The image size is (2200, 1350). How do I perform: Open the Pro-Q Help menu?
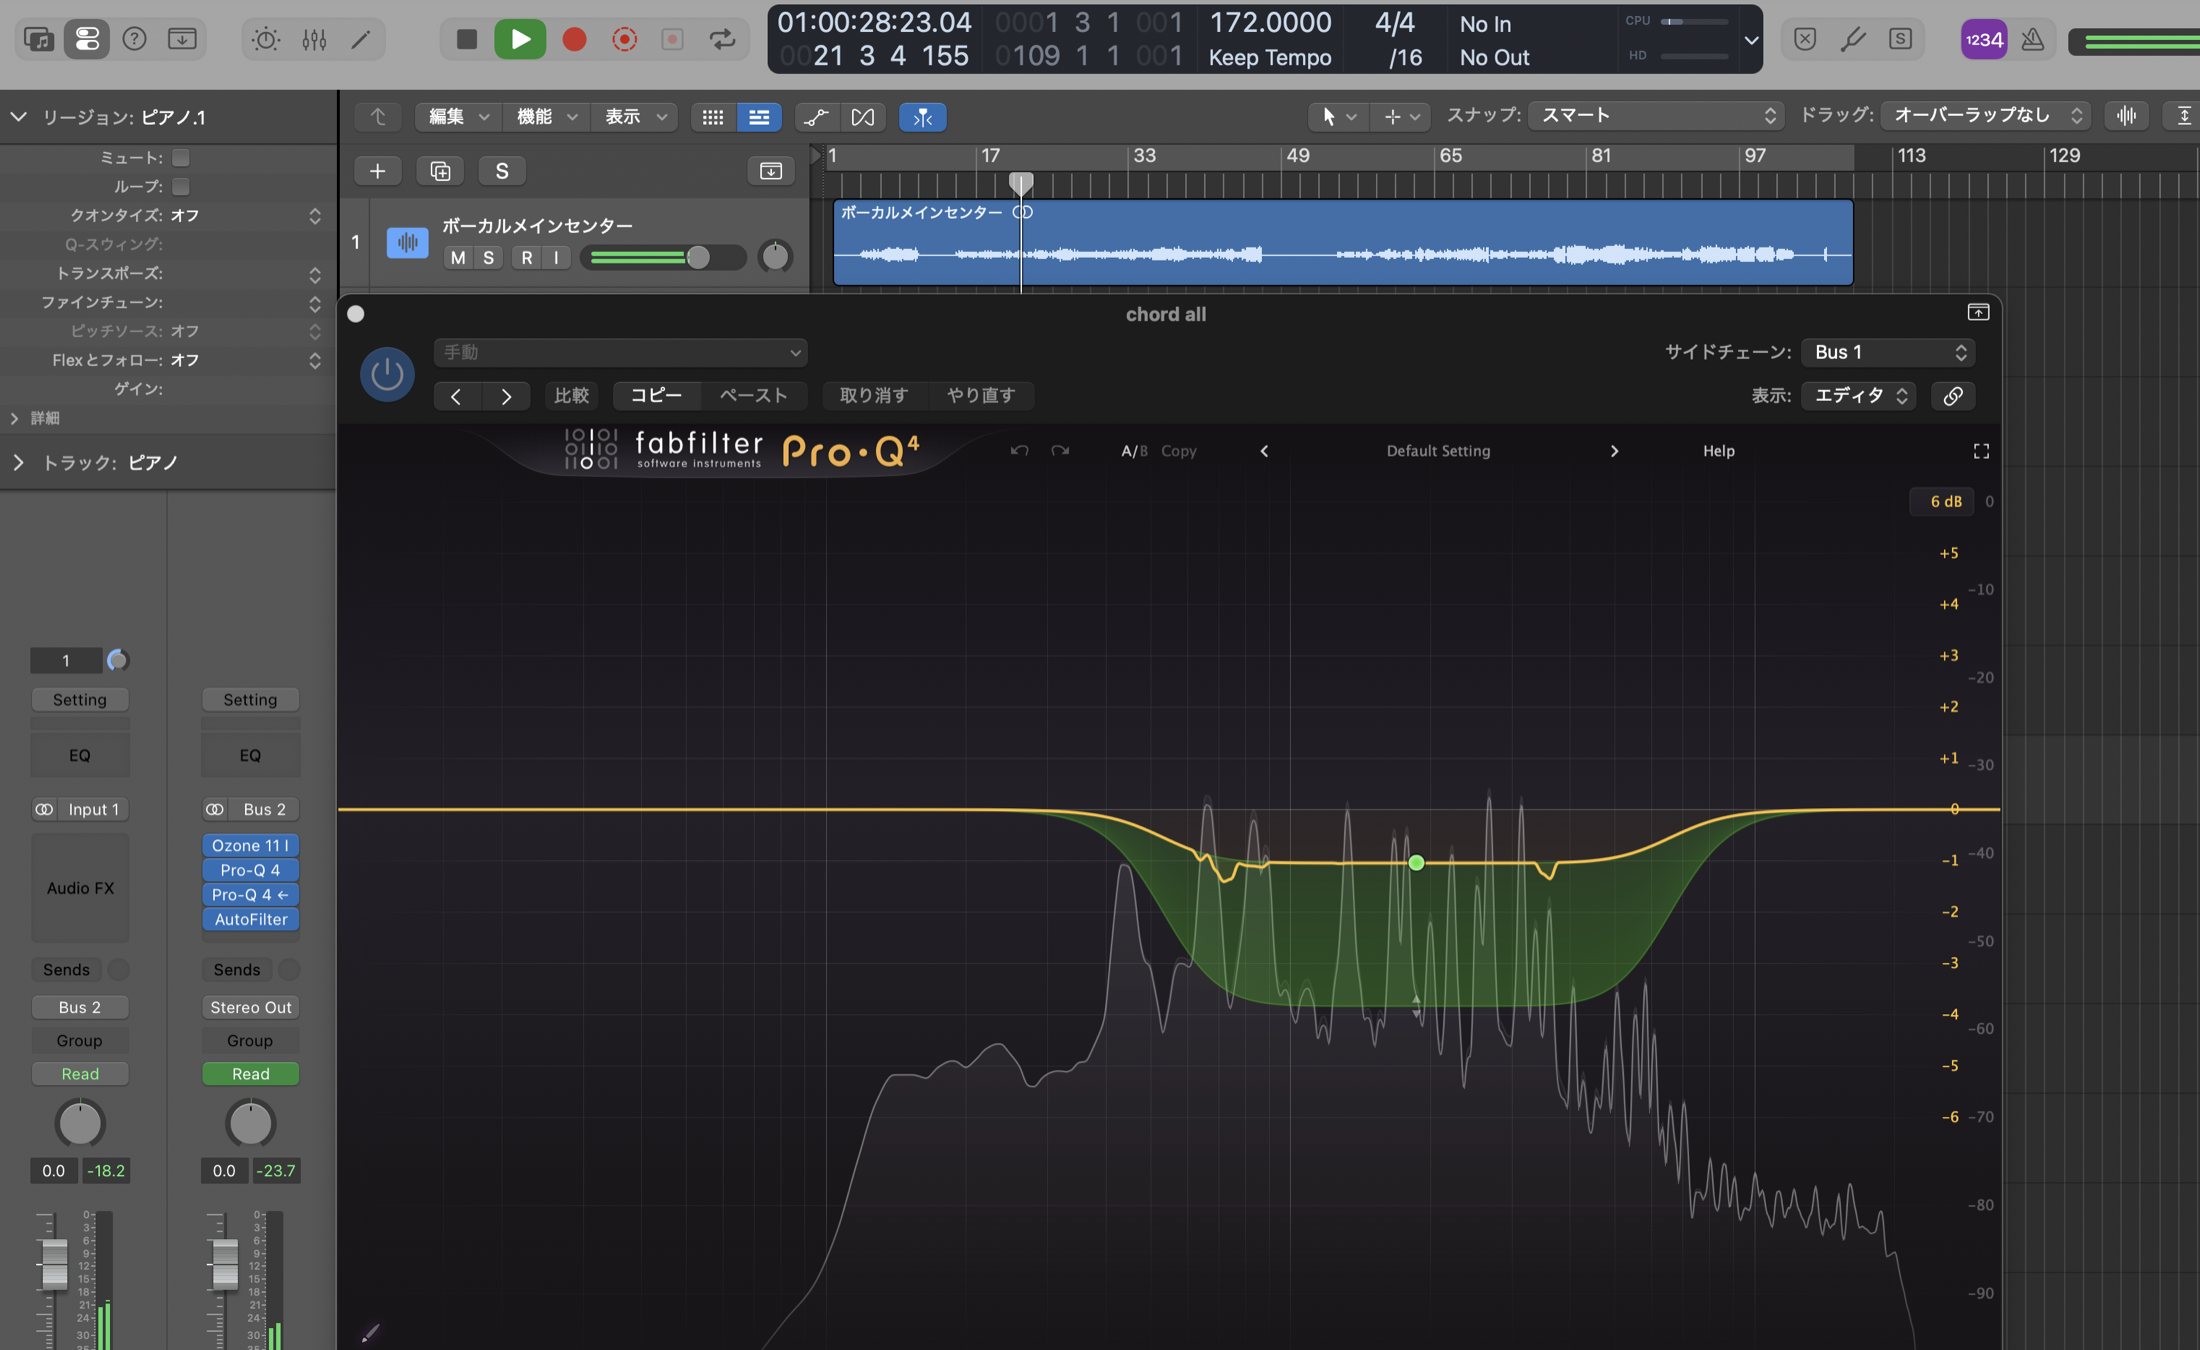[1719, 451]
